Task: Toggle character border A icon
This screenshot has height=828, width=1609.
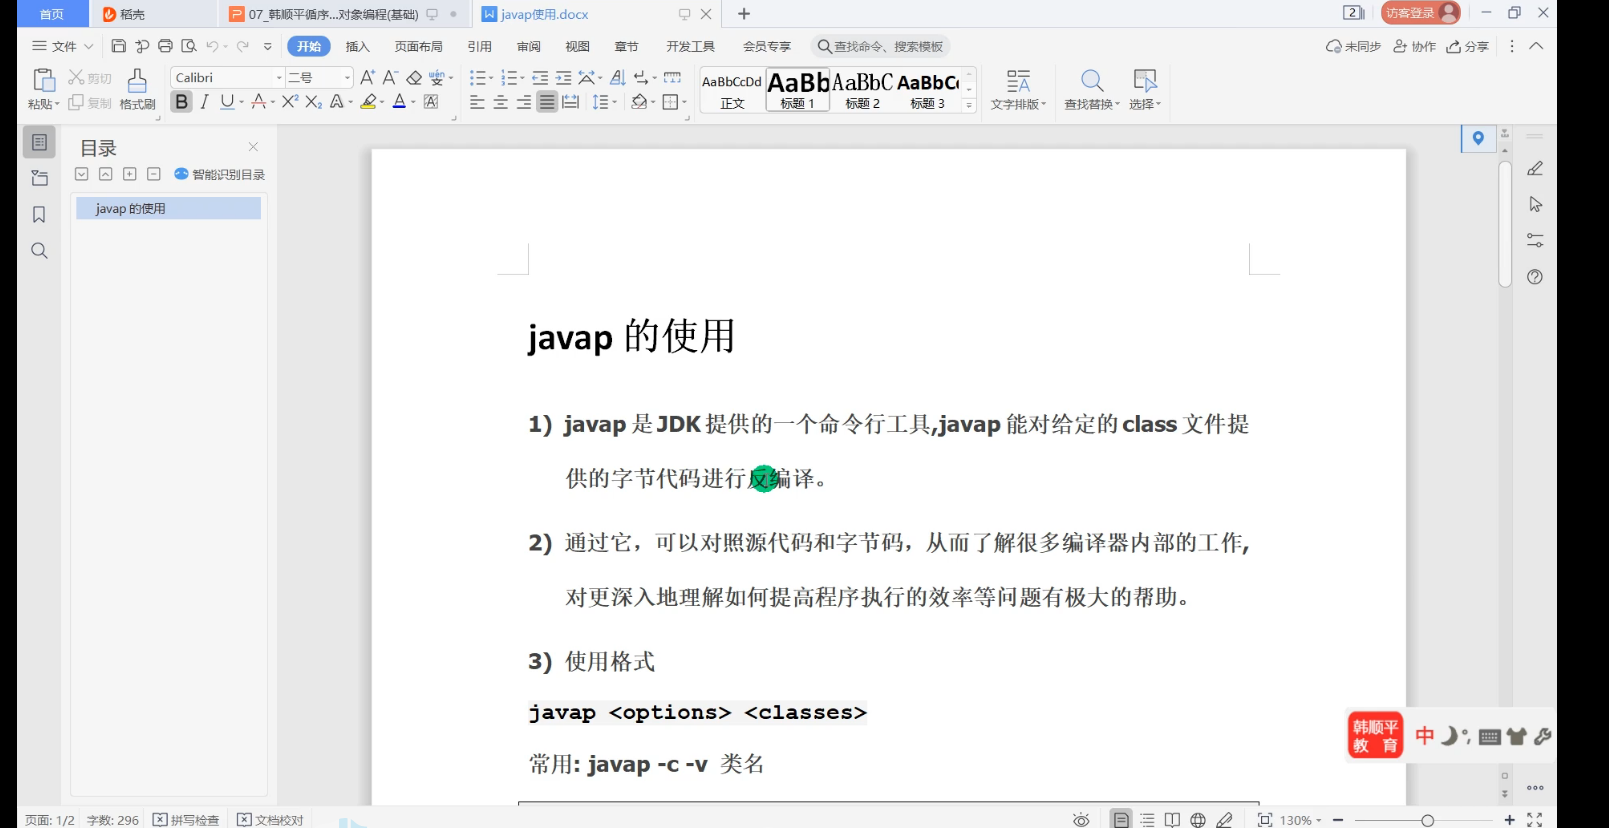Action: click(431, 101)
